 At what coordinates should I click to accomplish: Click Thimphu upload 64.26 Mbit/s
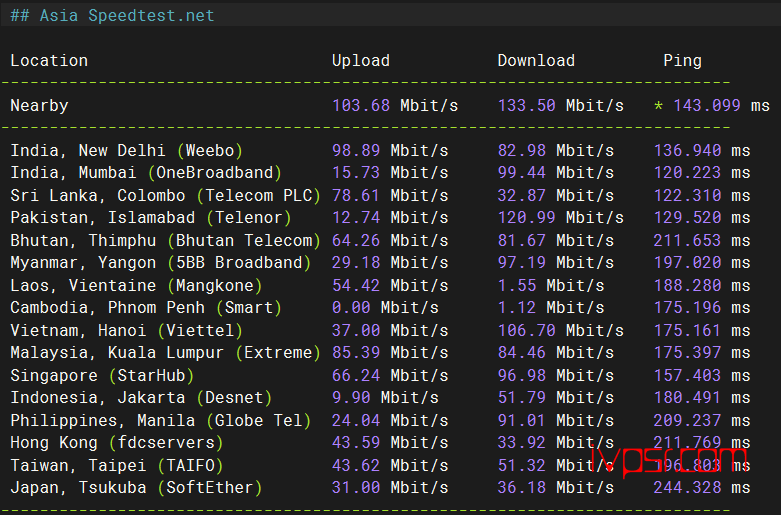coord(390,241)
